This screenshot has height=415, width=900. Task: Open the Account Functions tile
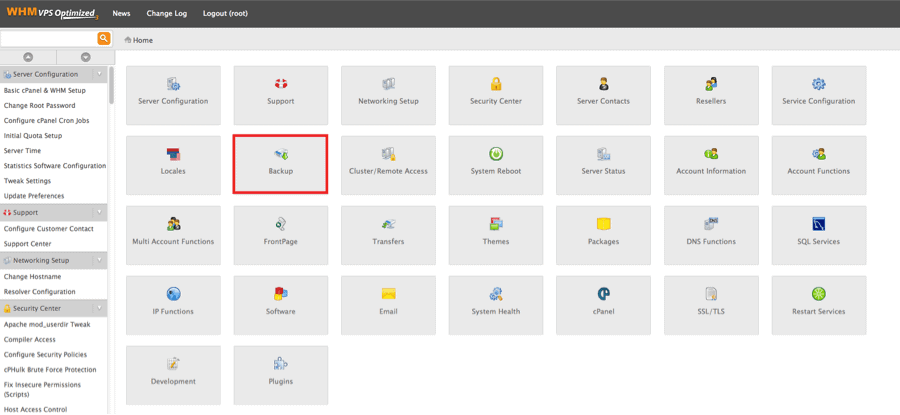point(818,165)
